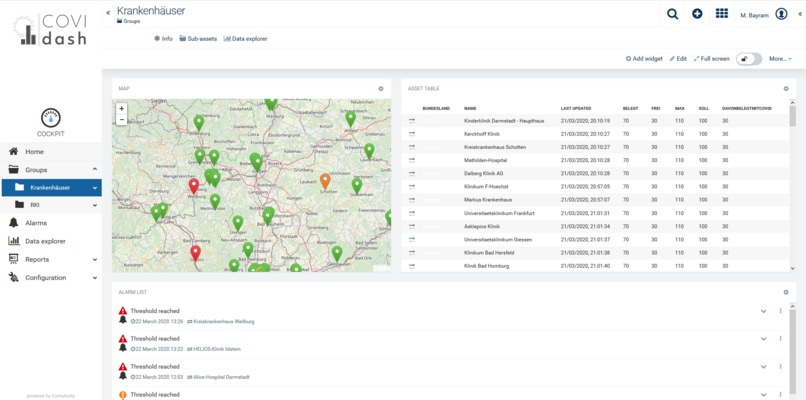
Task: Collapse the right drawer arrow
Action: click(800, 14)
